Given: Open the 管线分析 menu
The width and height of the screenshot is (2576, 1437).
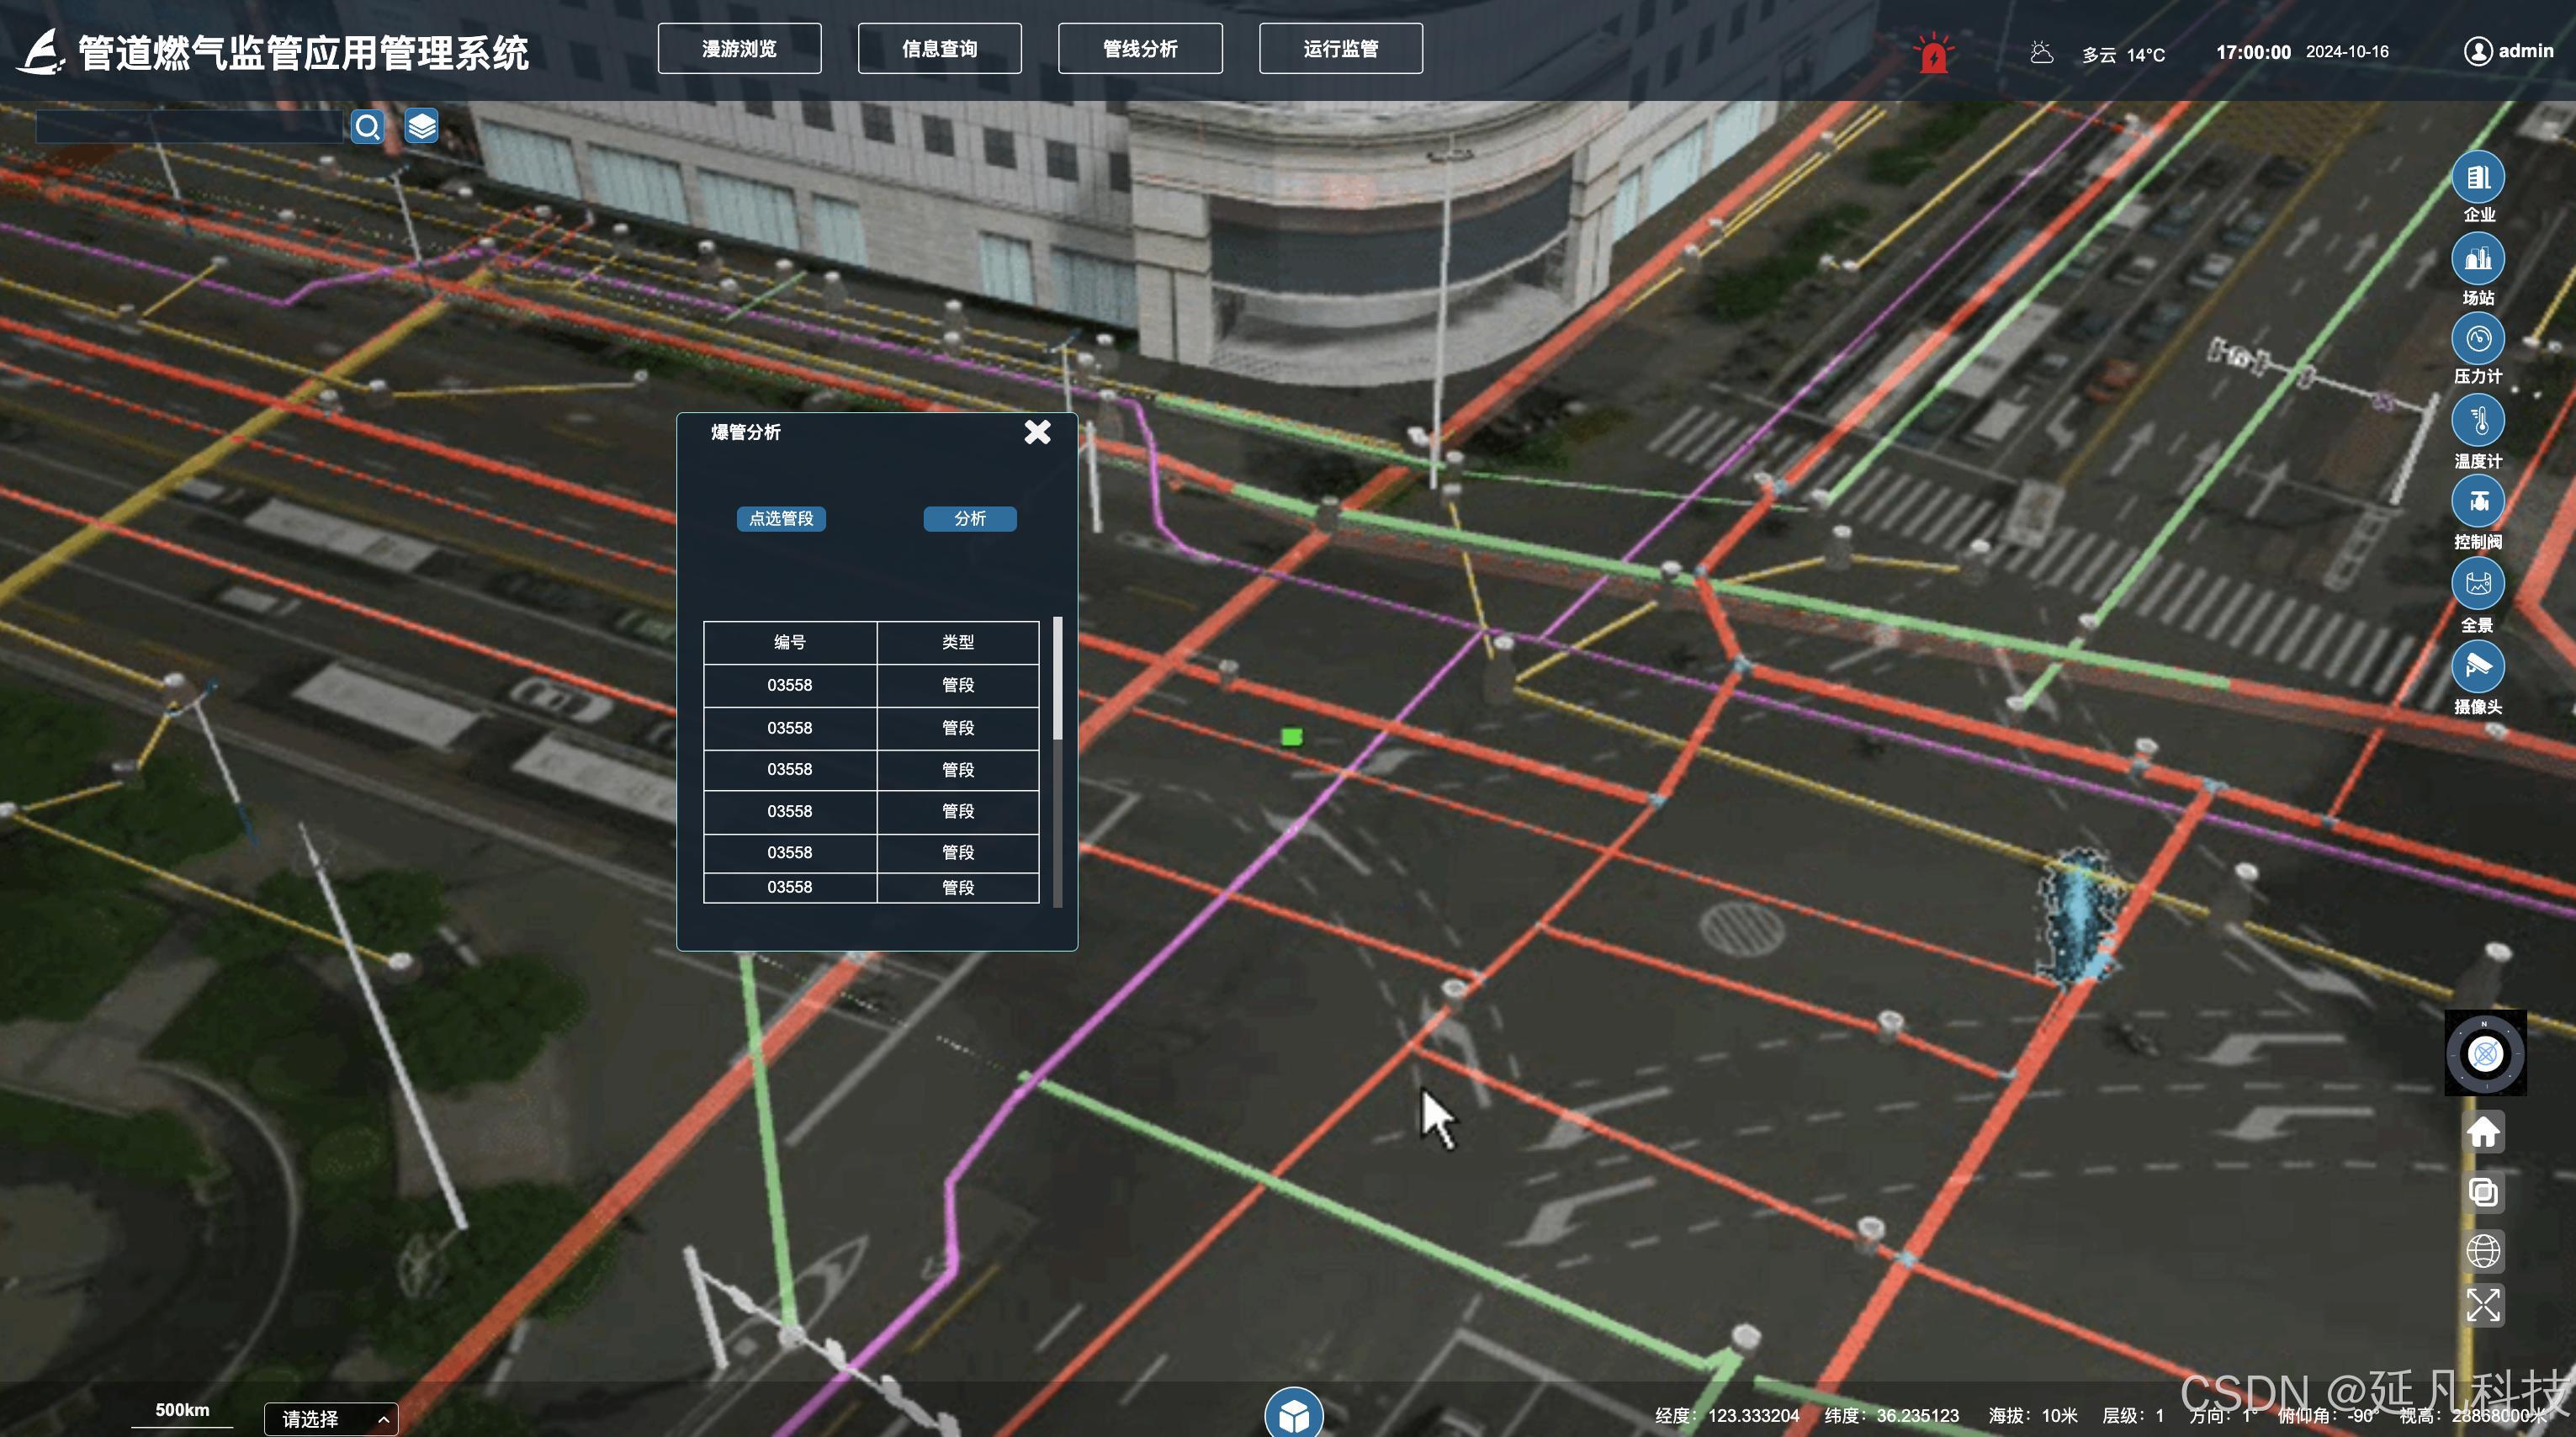Looking at the screenshot, I should [x=1140, y=49].
